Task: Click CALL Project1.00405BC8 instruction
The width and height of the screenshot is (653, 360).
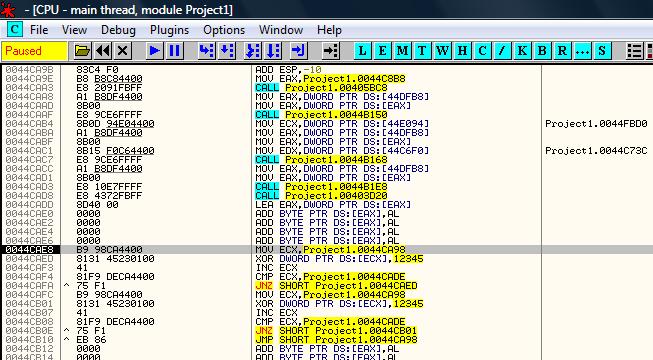Action: click(321, 88)
